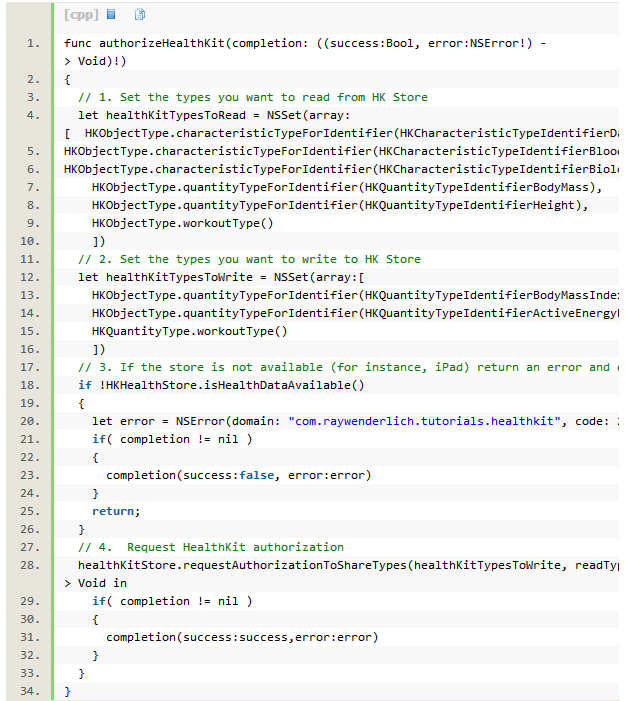626x701 pixels.
Task: Click line number 1 in the gutter
Action: click(x=34, y=43)
